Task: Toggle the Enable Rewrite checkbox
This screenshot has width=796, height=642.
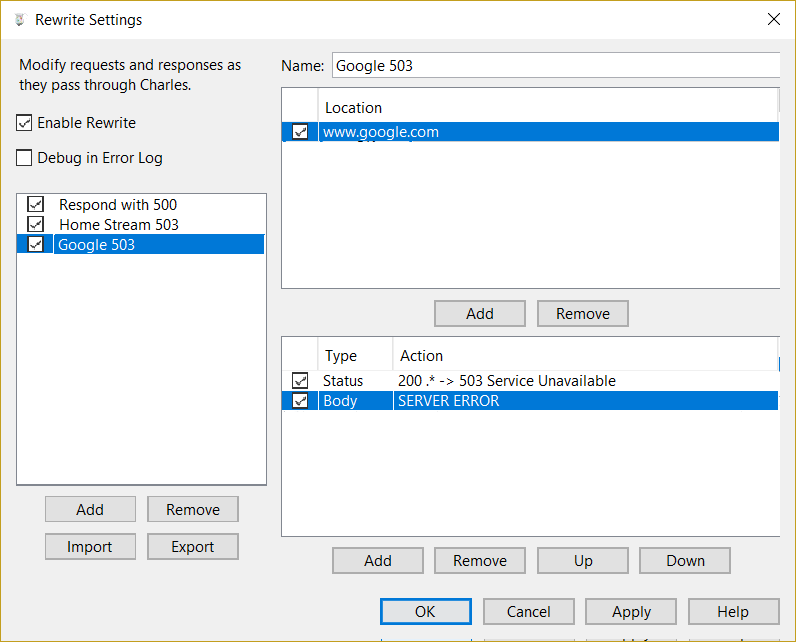Action: (25, 123)
